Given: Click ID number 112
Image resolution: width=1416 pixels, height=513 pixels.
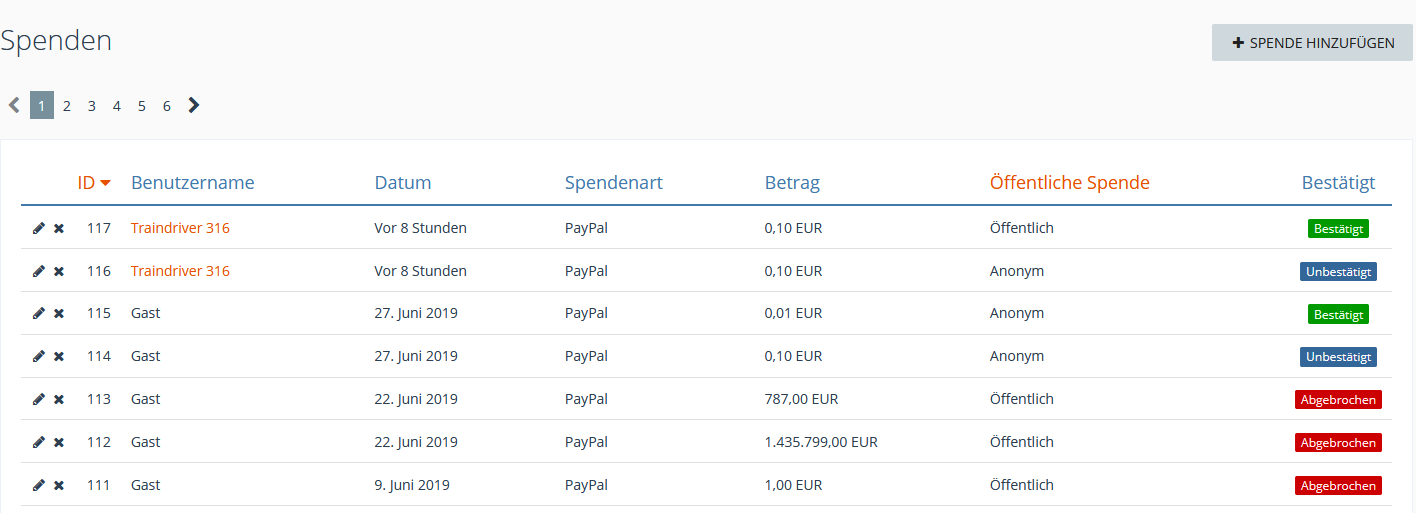Looking at the screenshot, I should coord(99,442).
